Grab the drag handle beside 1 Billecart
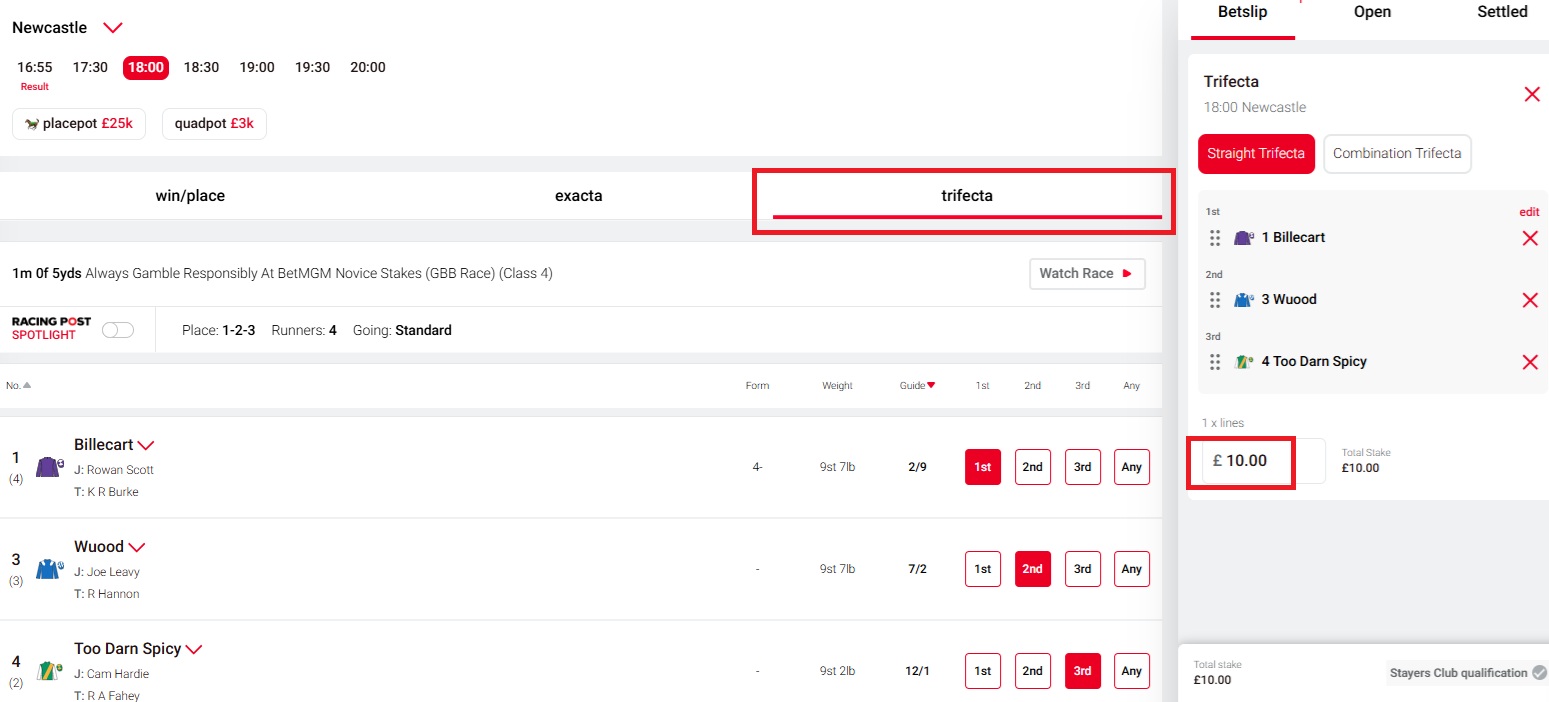 tap(1215, 238)
